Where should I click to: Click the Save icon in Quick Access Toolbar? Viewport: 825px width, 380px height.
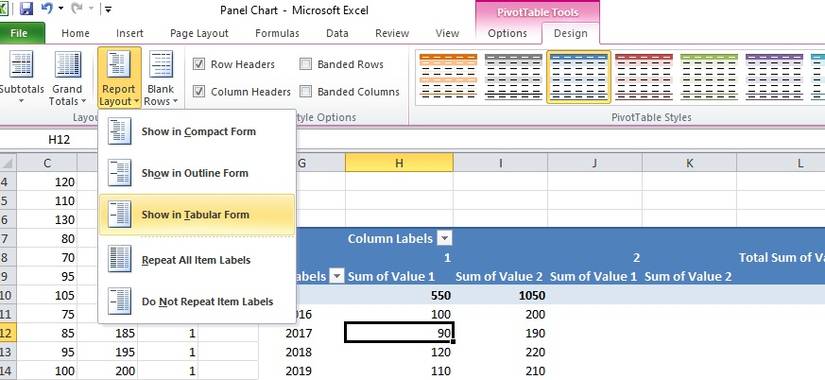(x=26, y=8)
